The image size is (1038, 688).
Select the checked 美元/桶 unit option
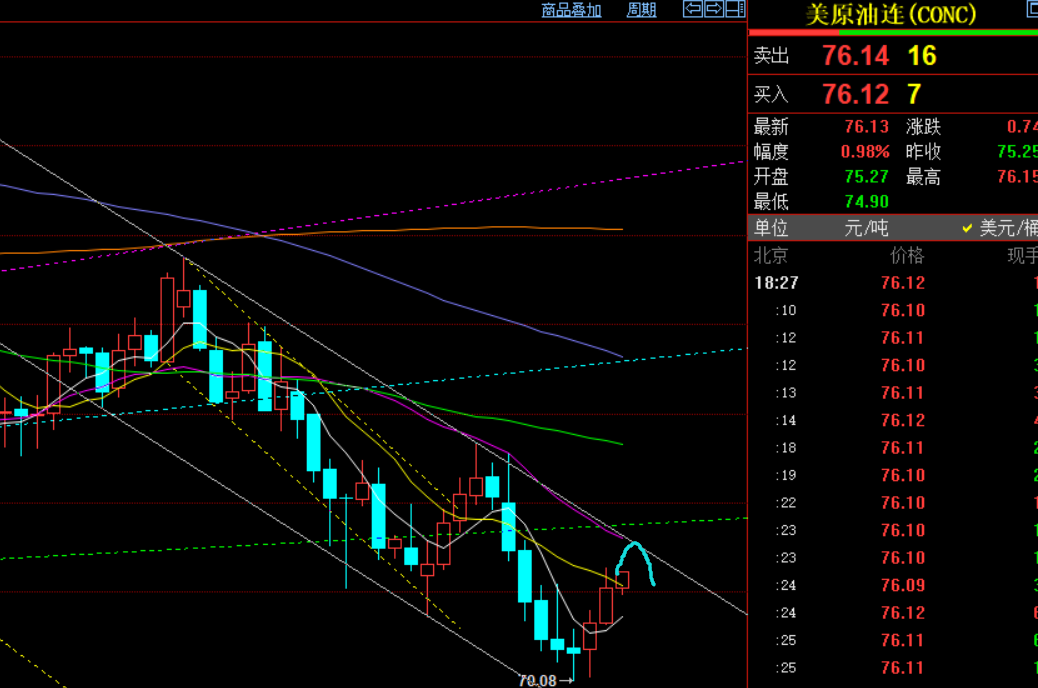pyautogui.click(x=1007, y=228)
